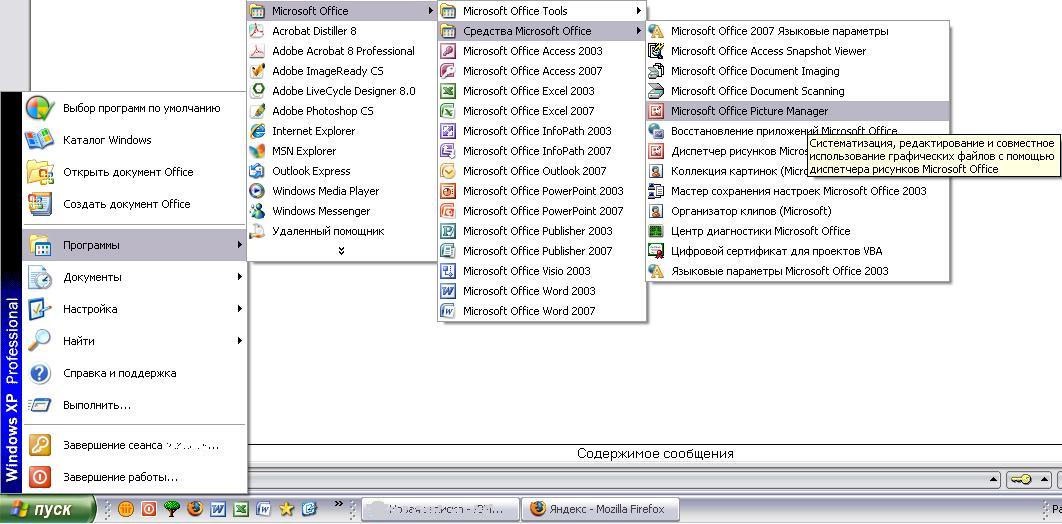Select Выполнить... from Start menu
The image size is (1062, 524).
point(134,405)
